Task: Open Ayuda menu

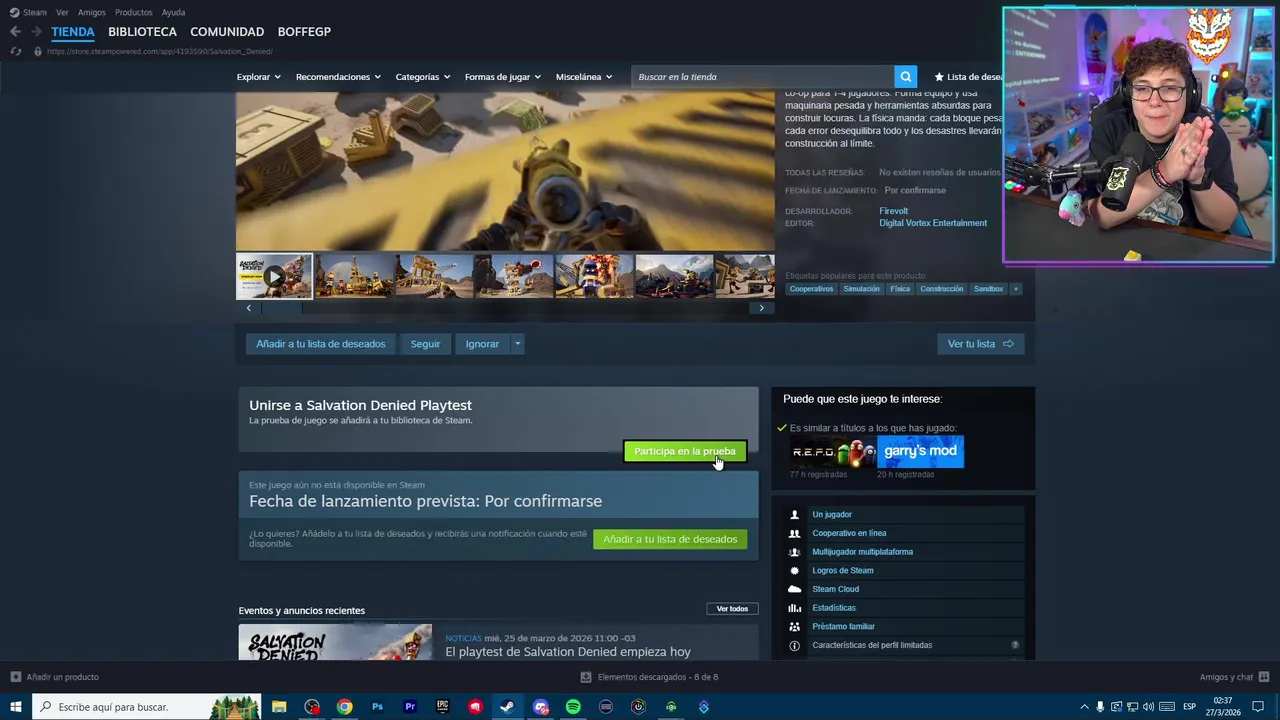Action: coord(173,13)
